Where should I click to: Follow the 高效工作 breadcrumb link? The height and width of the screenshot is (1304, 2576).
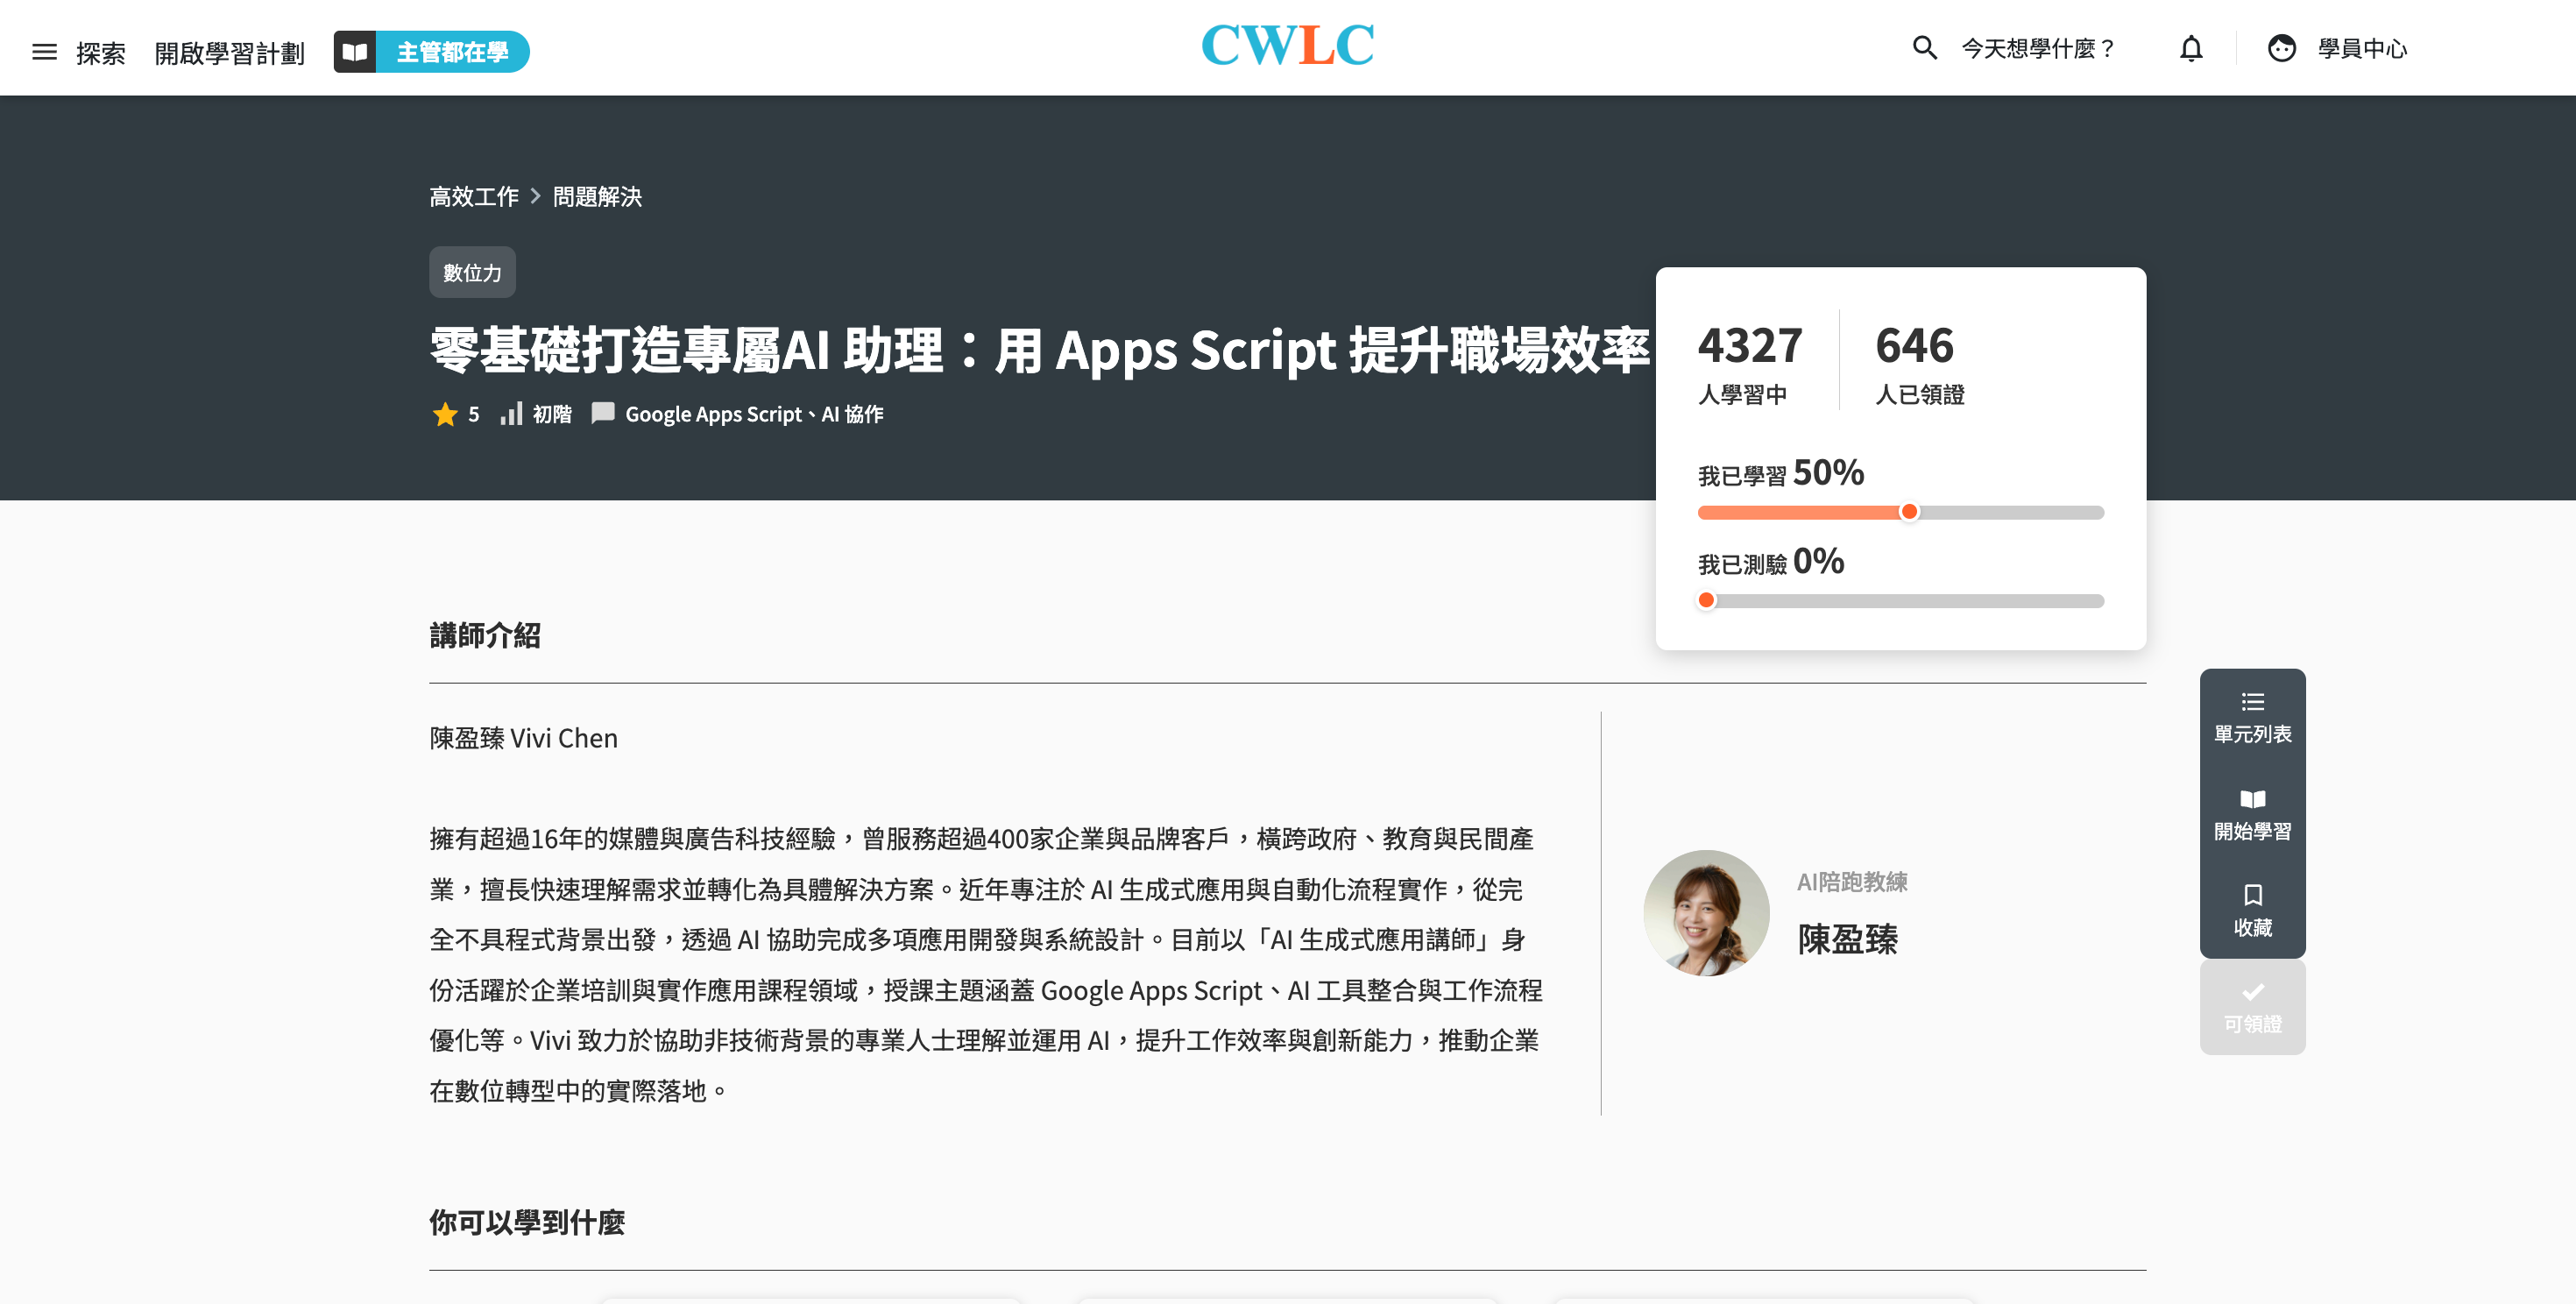pos(474,196)
